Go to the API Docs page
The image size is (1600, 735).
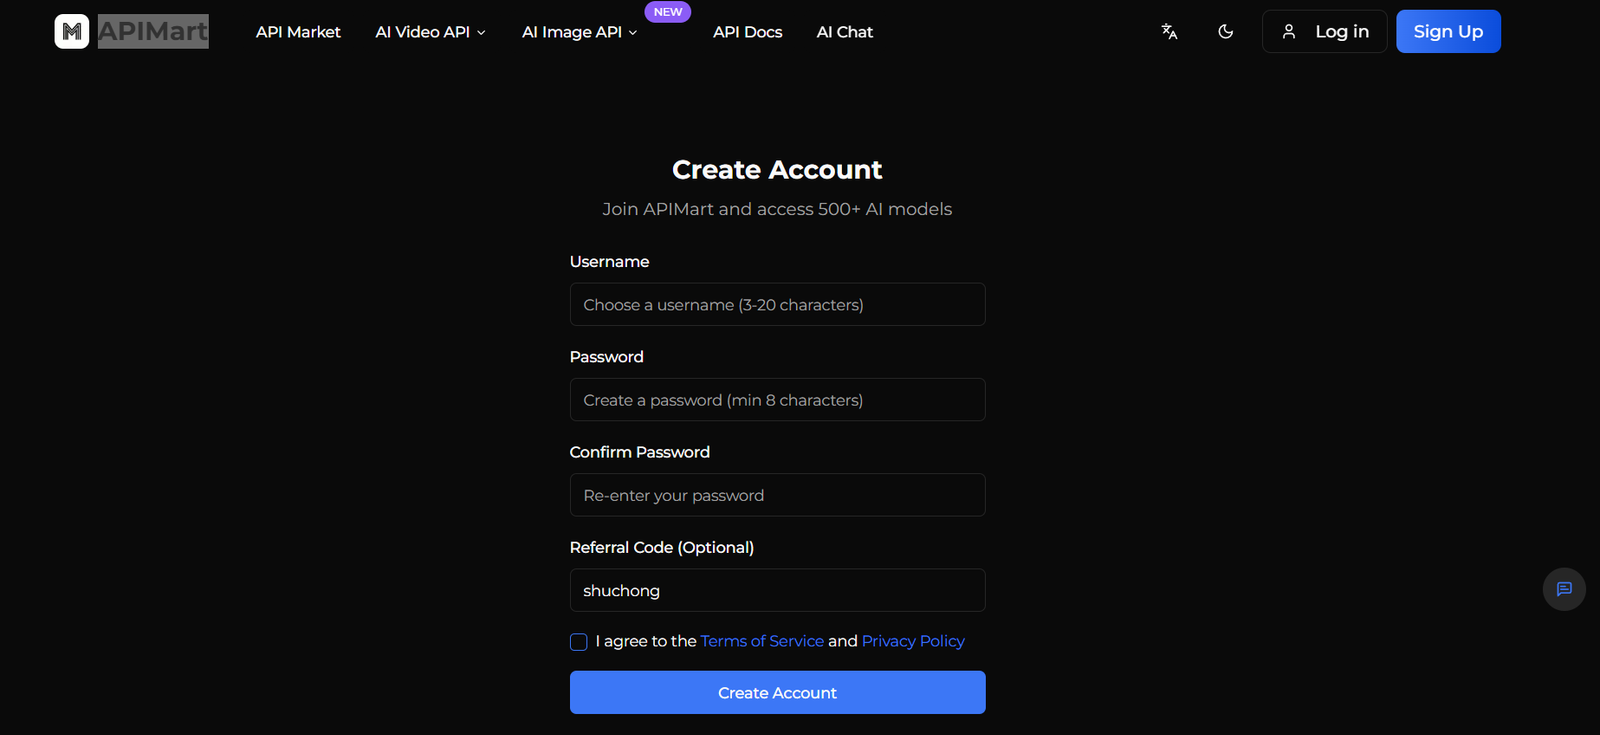pyautogui.click(x=747, y=32)
